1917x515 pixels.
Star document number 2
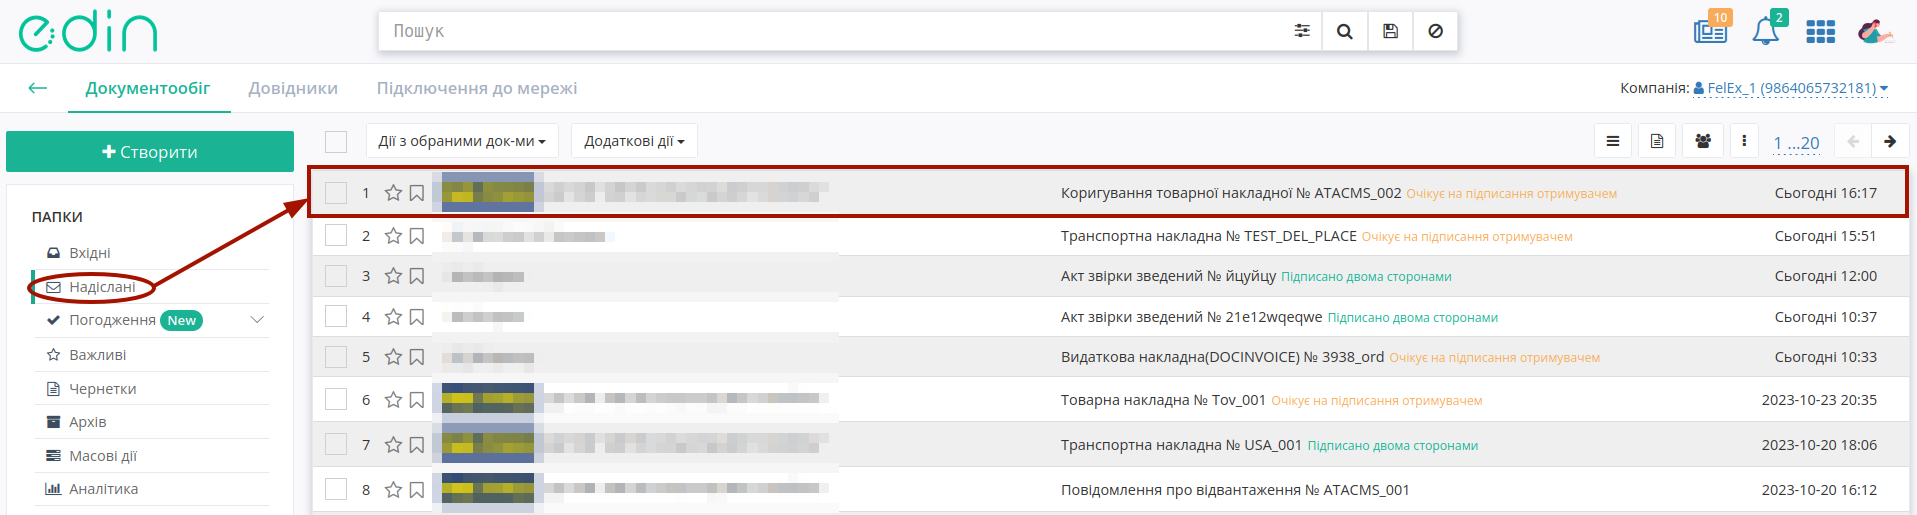pyautogui.click(x=394, y=236)
